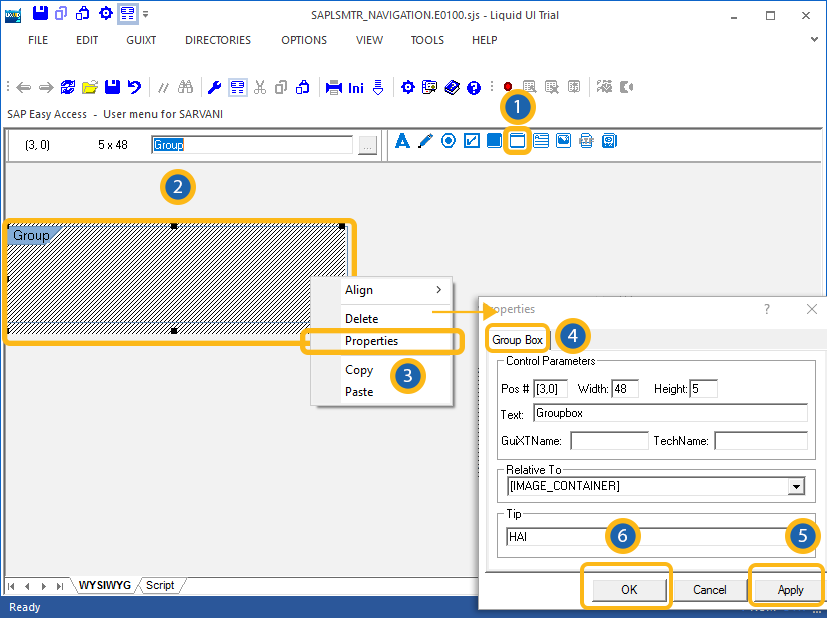Click the red record dot icon

(508, 88)
